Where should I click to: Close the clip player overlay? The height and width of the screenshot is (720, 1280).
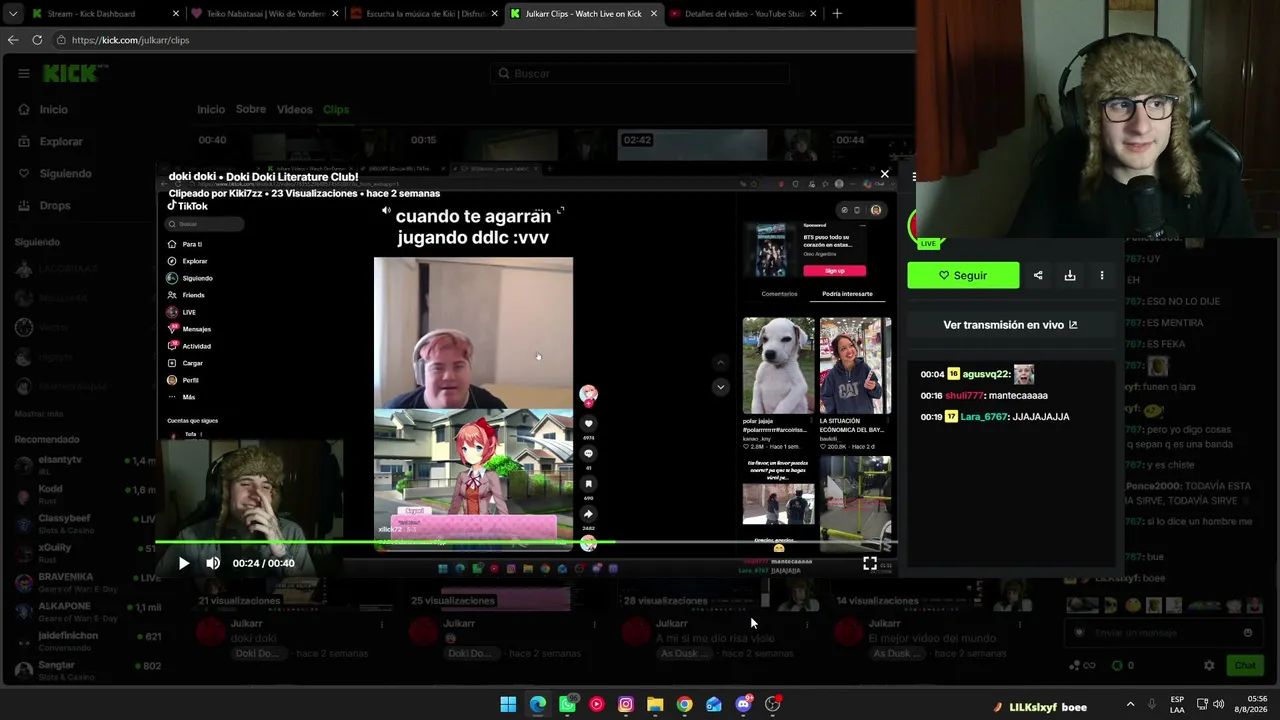[884, 174]
